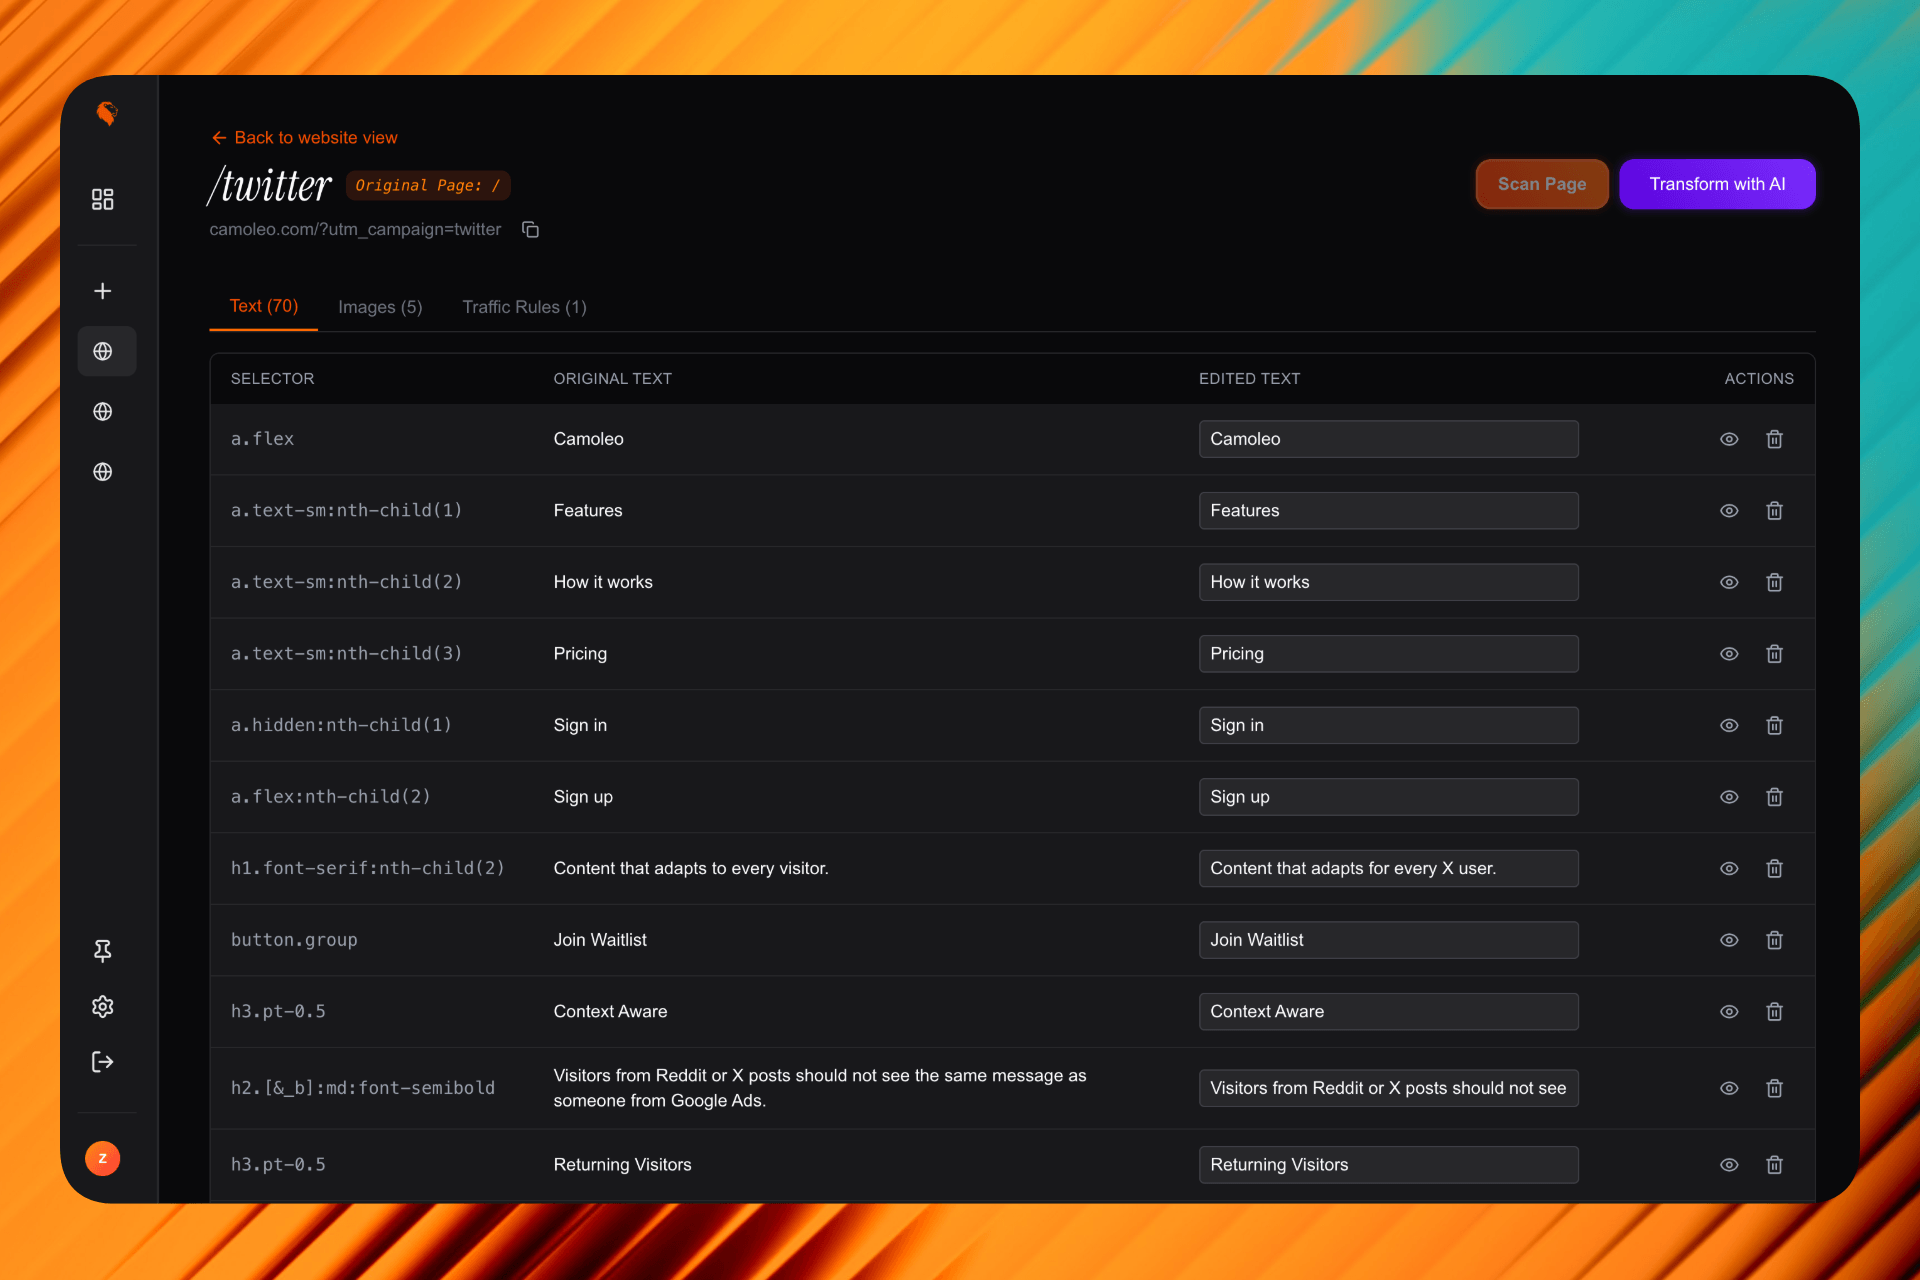1920x1280 pixels.
Task: Toggle visibility on the 'Context Aware' row
Action: [1729, 1011]
